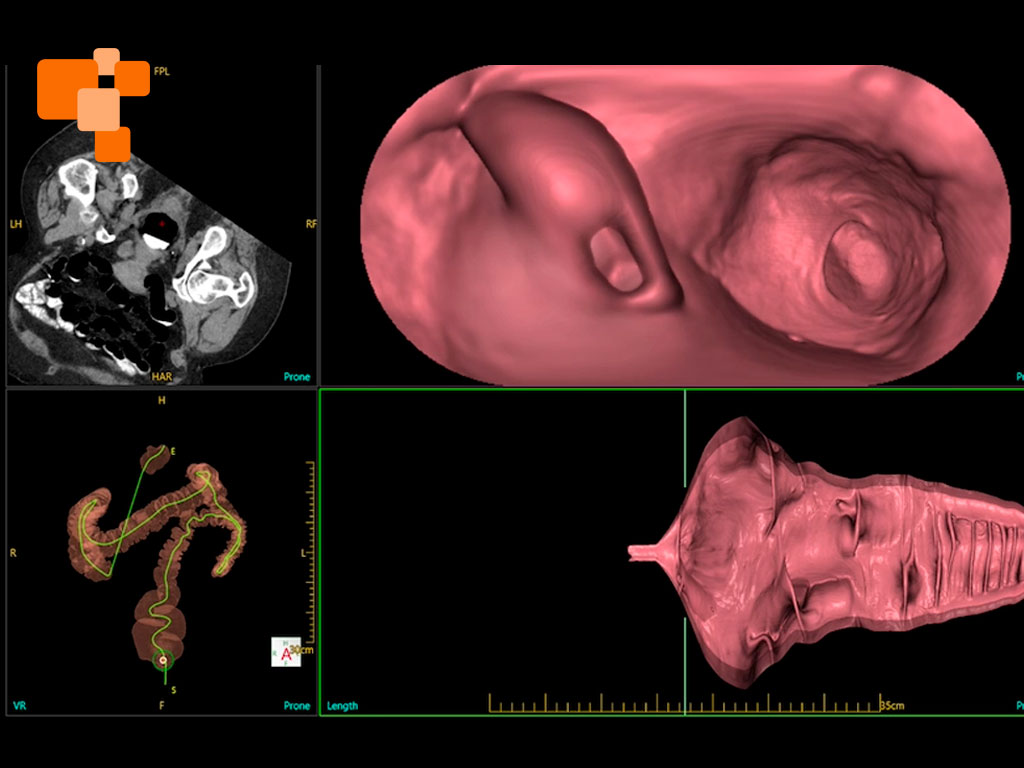Image resolution: width=1024 pixels, height=768 pixels.
Task: Click the 'Length' label in the filet view
Action: point(342,706)
